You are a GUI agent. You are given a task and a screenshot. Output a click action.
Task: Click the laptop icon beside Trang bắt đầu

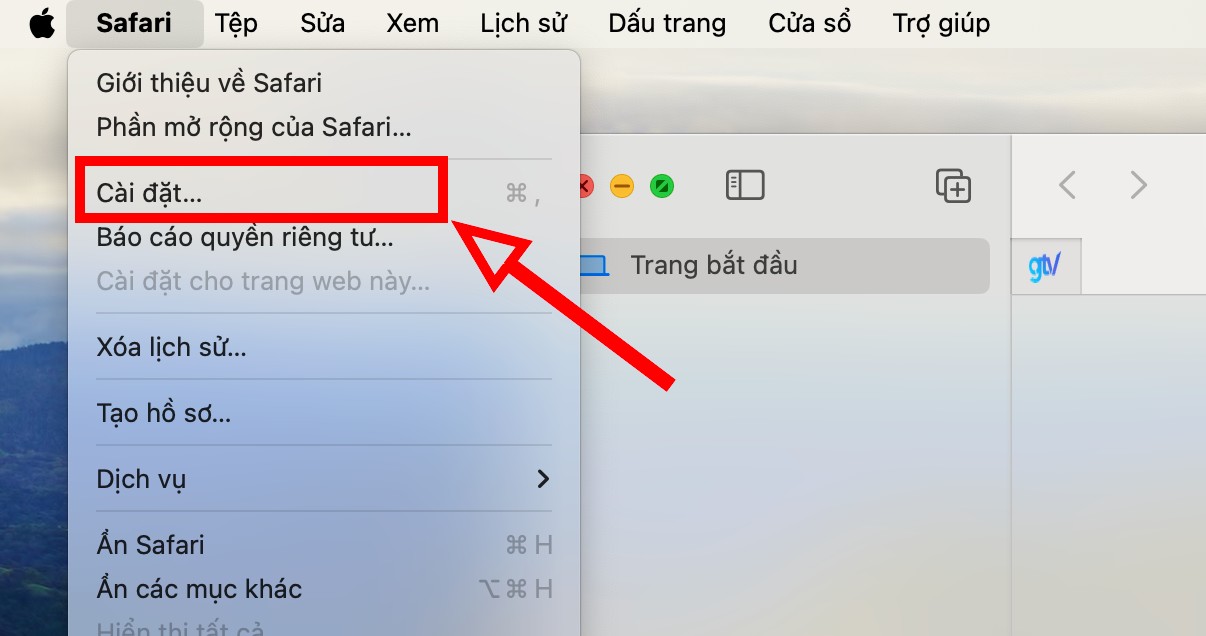tap(594, 265)
